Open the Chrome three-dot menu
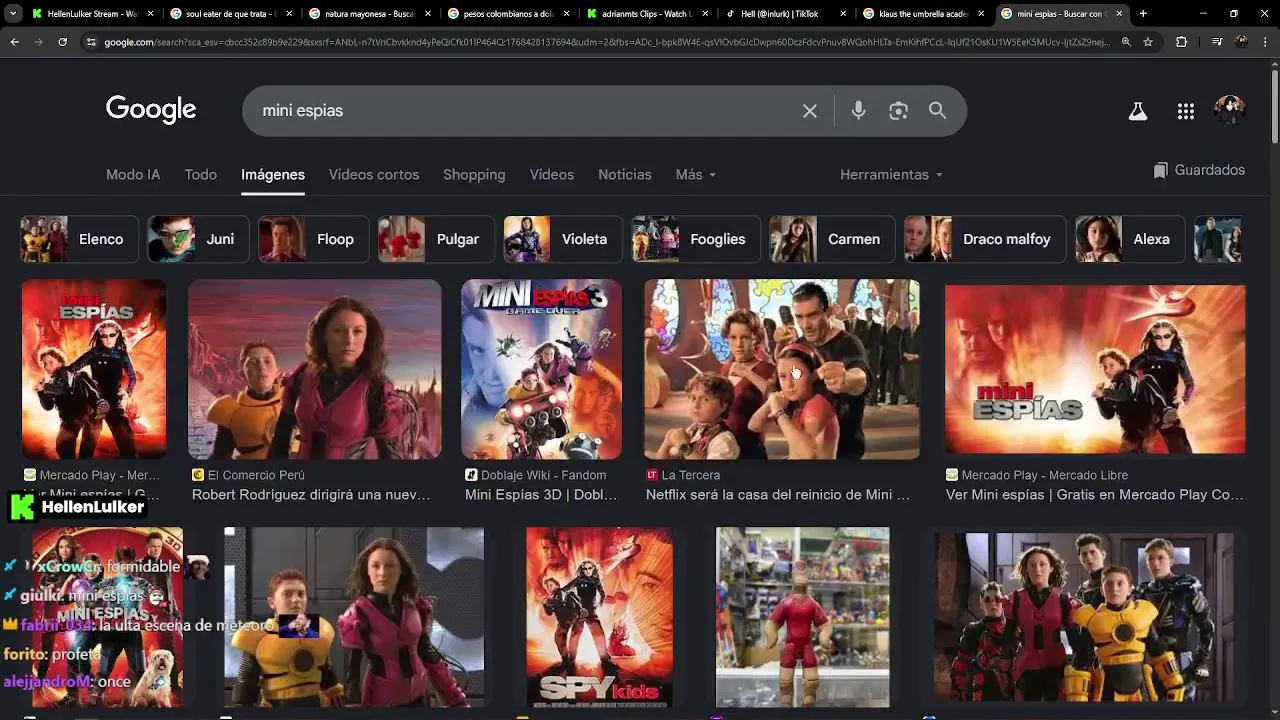 (1266, 42)
